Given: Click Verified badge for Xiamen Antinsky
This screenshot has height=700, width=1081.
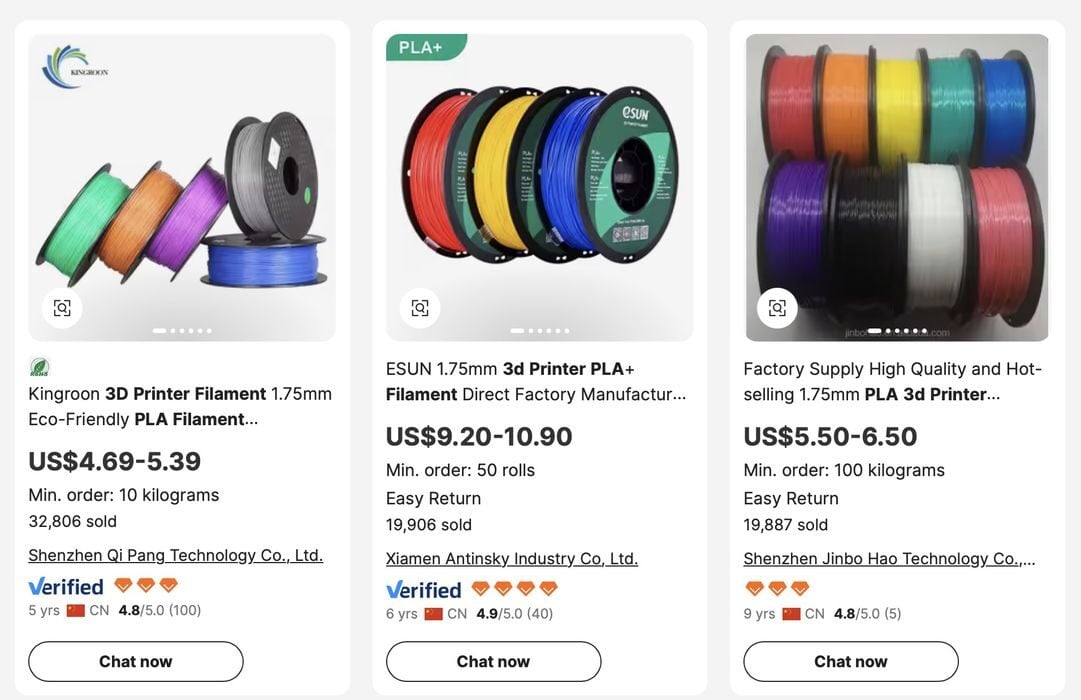Looking at the screenshot, I should [424, 589].
